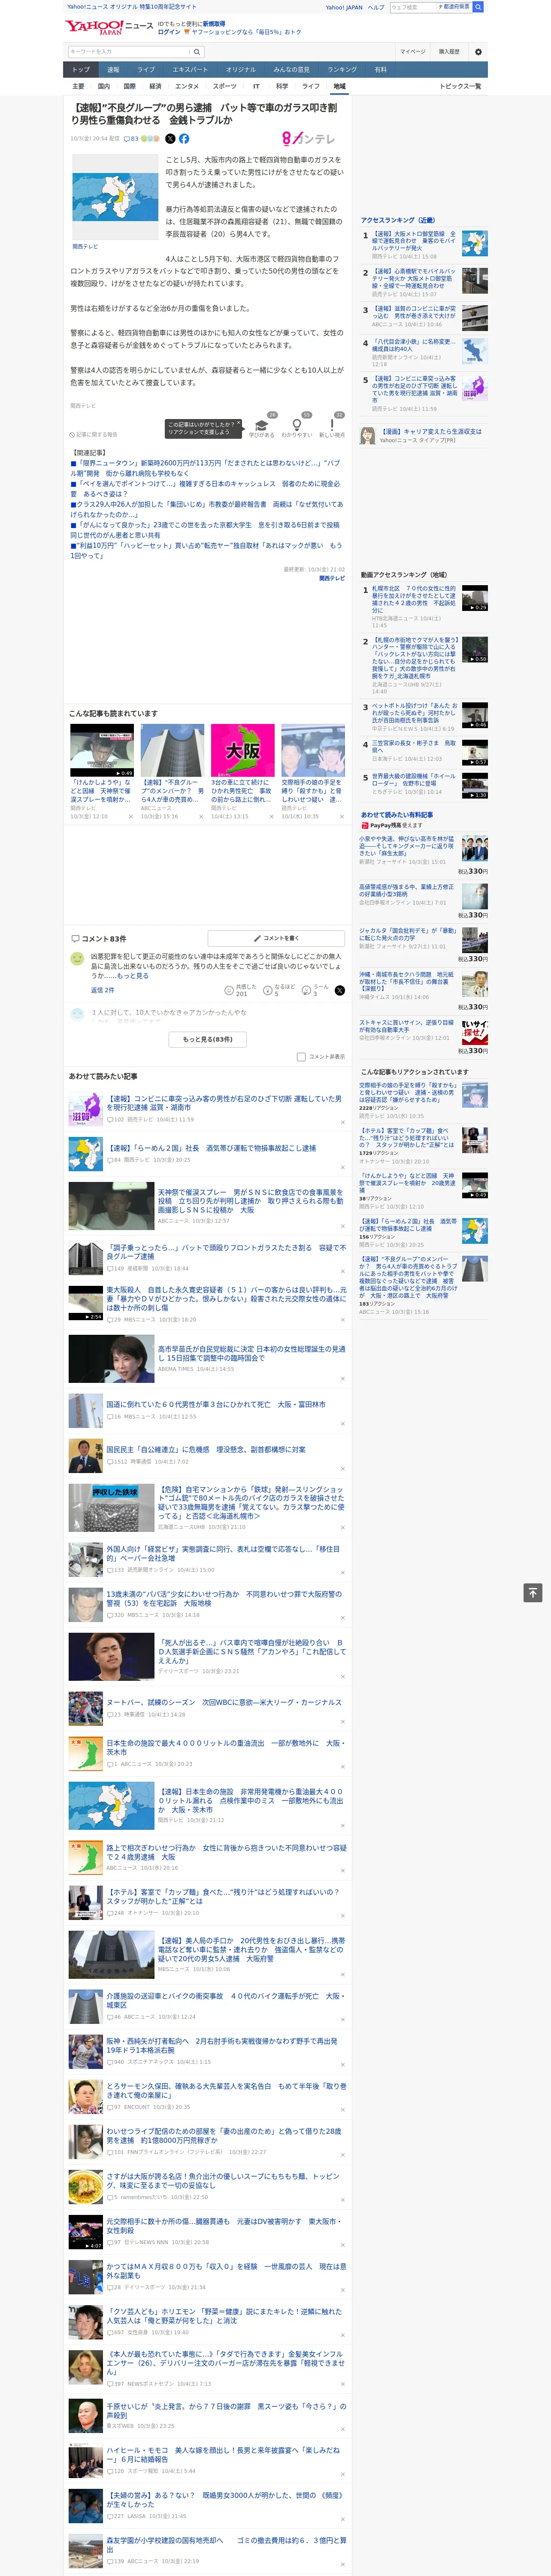Click the blue web search button
Image resolution: width=551 pixels, height=2576 pixels.
point(478,7)
